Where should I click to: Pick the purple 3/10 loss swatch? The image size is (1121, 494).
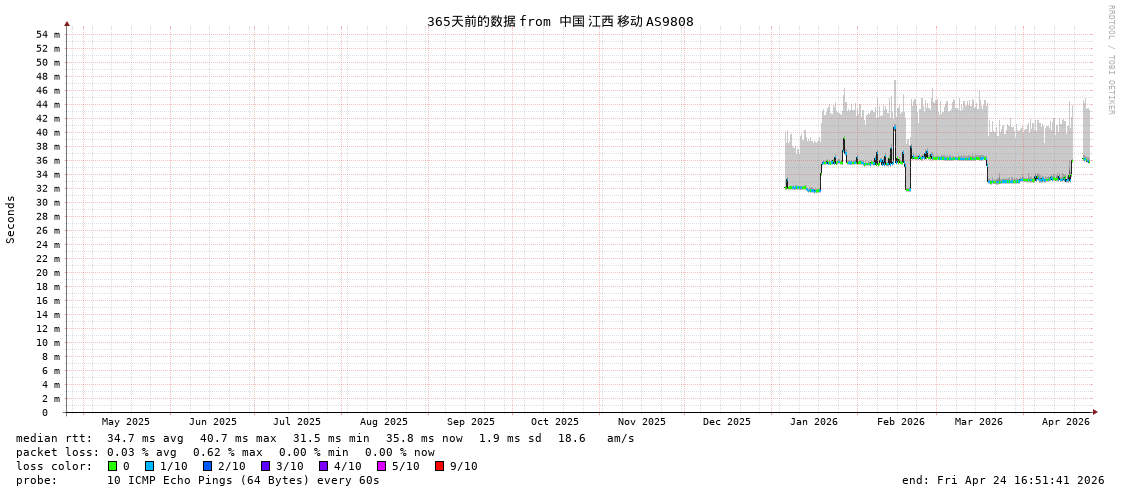coord(265,466)
